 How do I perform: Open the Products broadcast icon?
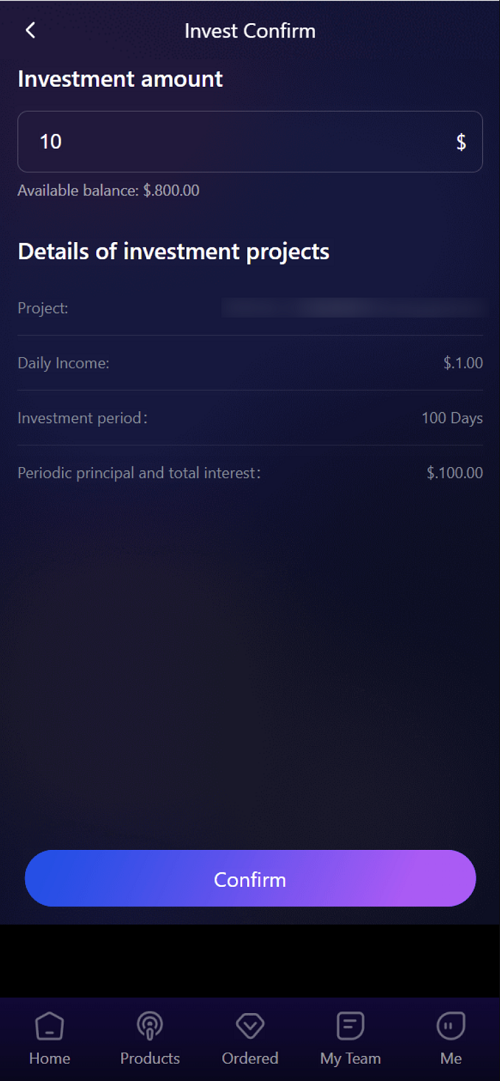point(150,1027)
